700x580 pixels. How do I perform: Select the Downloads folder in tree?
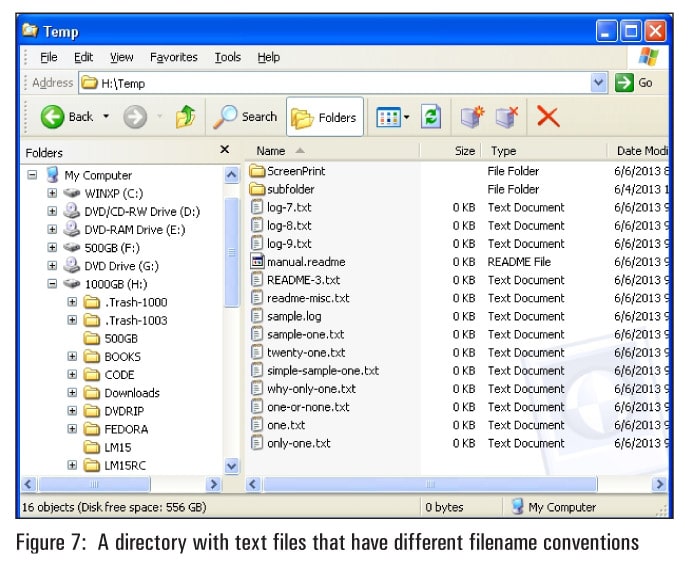(131, 393)
